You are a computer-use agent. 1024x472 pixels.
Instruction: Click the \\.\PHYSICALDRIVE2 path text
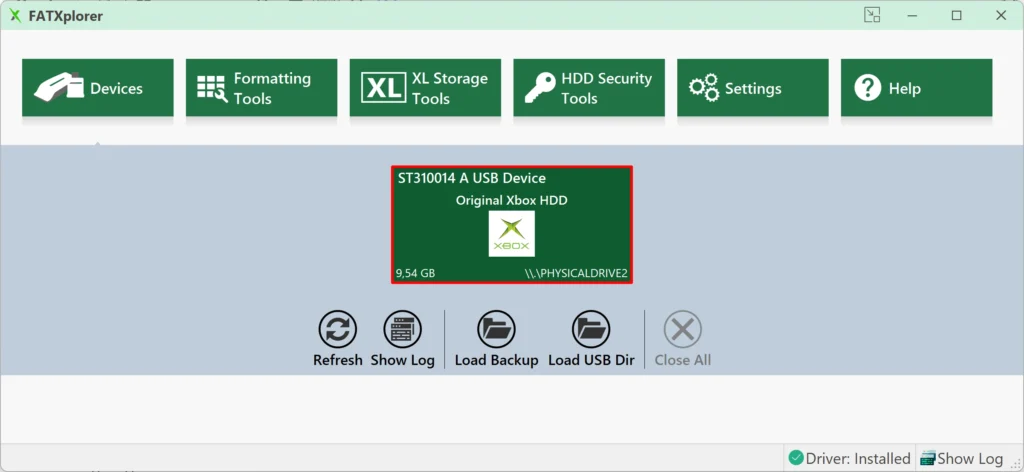click(x=576, y=274)
